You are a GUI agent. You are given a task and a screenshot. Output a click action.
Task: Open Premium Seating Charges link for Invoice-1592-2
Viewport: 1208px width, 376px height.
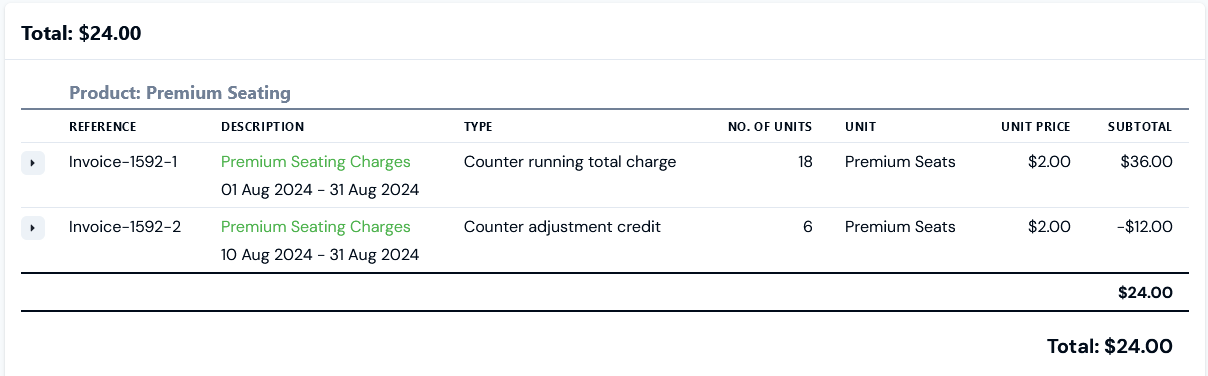[x=315, y=227]
